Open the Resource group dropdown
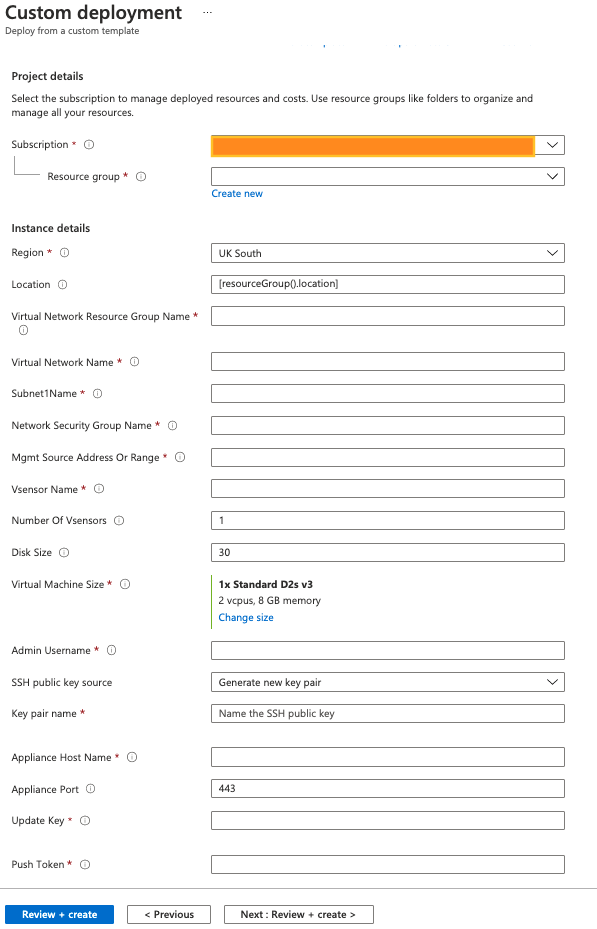597x929 pixels. [x=388, y=177]
